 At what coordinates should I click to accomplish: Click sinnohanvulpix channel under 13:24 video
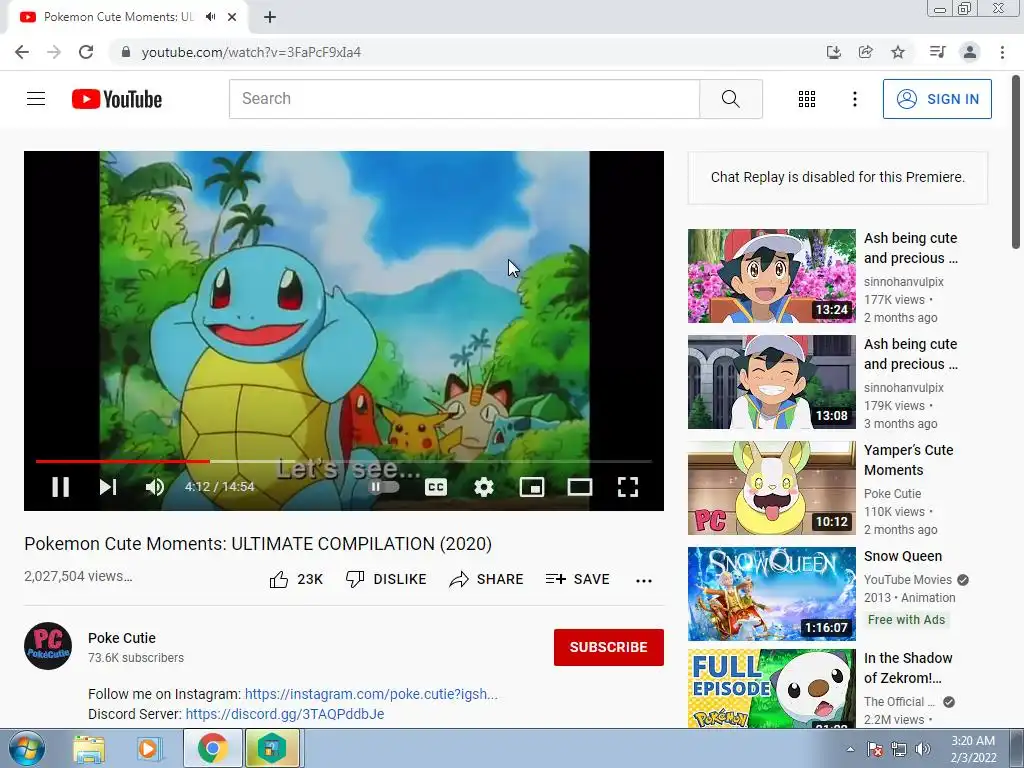pyautogui.click(x=903, y=281)
